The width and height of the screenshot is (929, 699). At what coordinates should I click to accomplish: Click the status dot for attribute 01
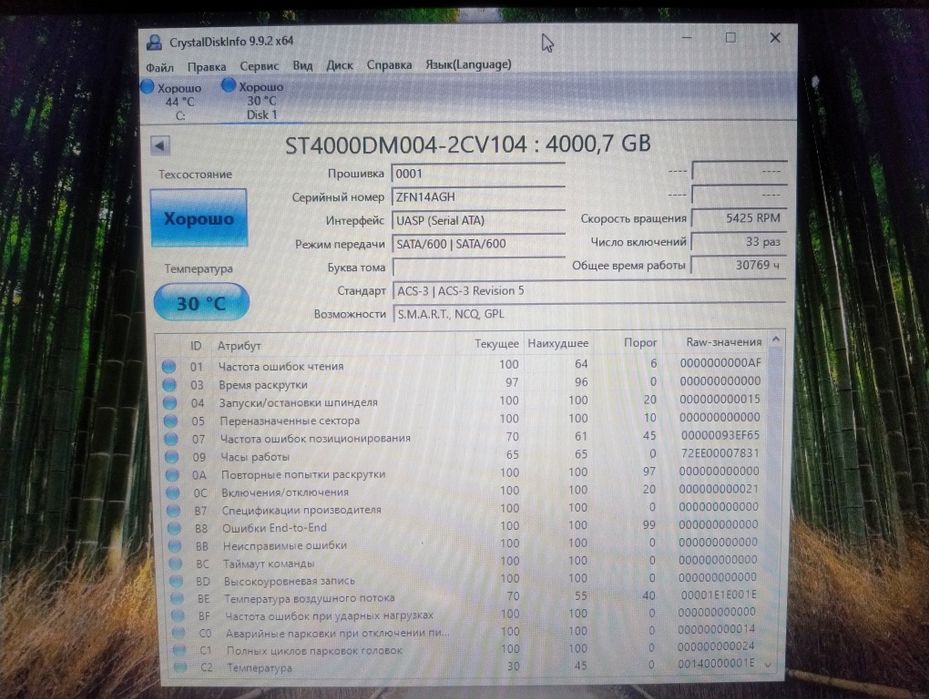[x=169, y=367]
